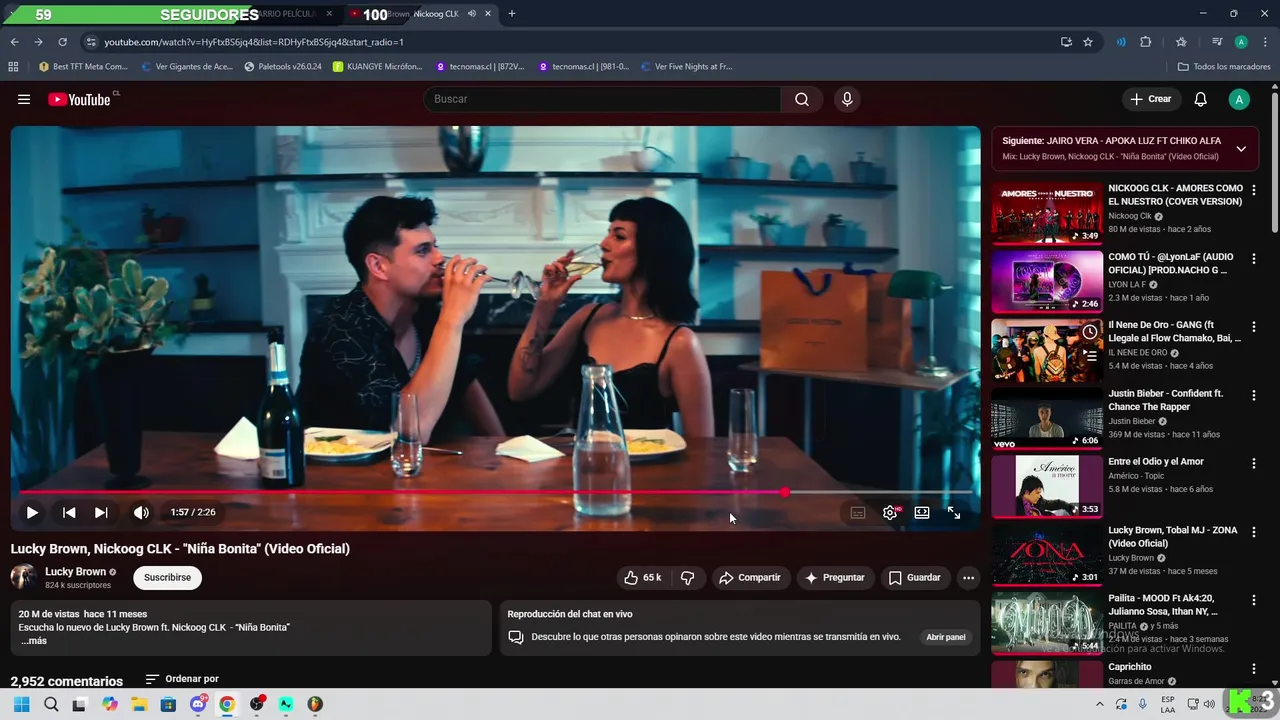Open options for Entre el Odio y el Amor
Image resolution: width=1280 pixels, height=720 pixels.
(1253, 464)
